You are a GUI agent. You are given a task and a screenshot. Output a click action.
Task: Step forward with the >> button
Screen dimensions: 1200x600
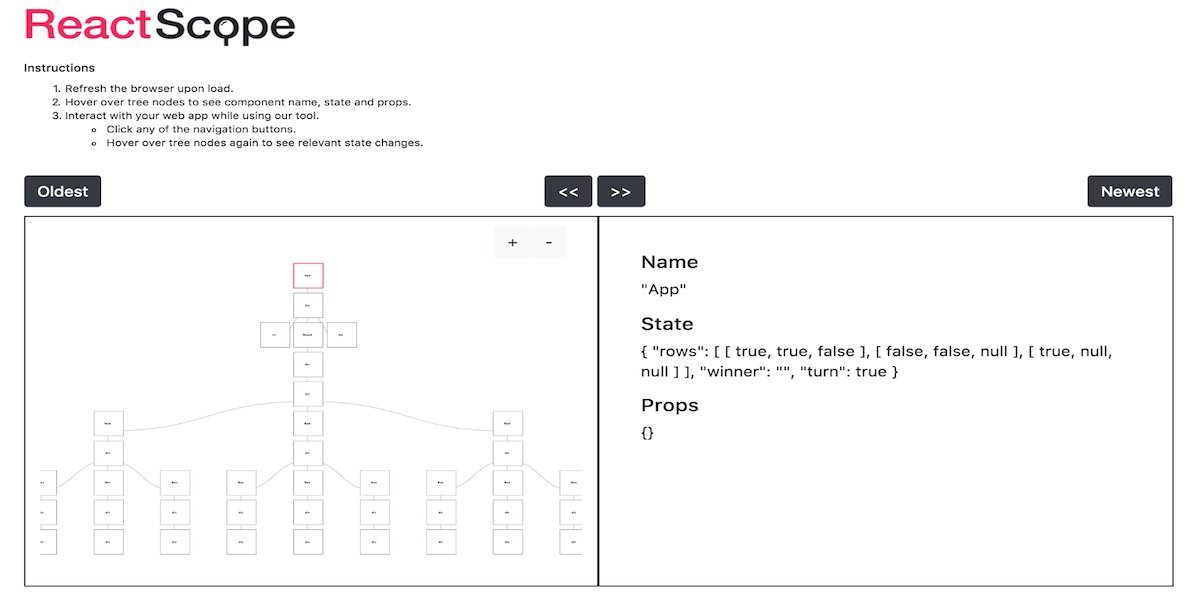[x=621, y=191]
